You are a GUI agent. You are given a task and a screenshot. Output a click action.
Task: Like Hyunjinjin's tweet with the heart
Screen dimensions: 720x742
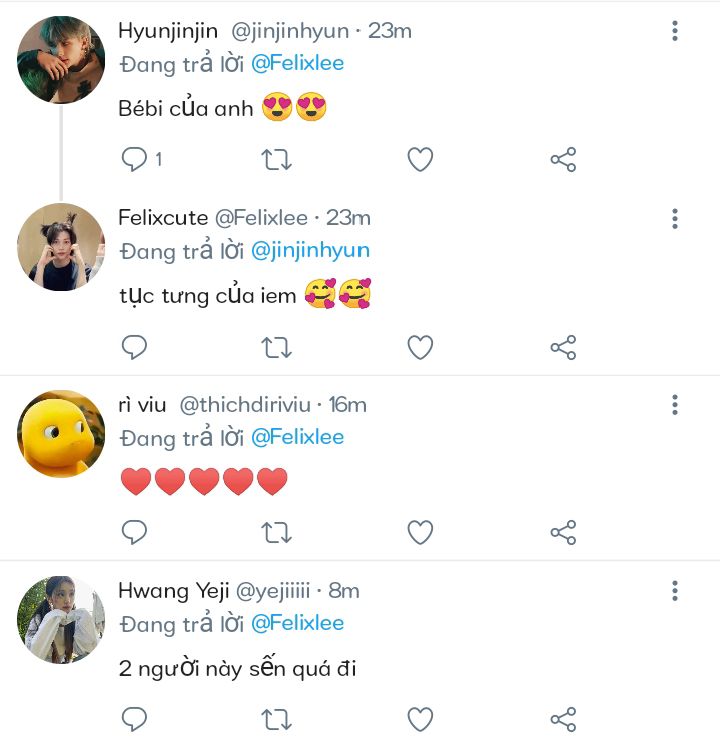[420, 159]
